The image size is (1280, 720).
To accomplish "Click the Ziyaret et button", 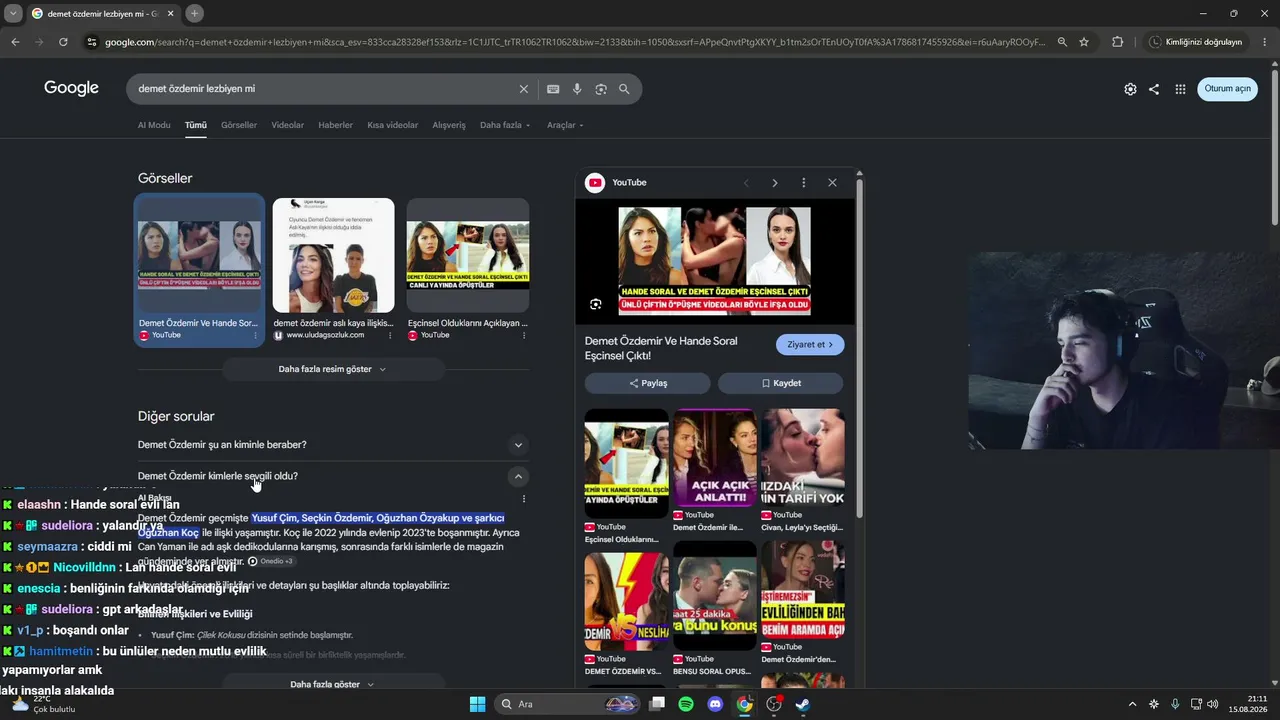I will (x=810, y=345).
